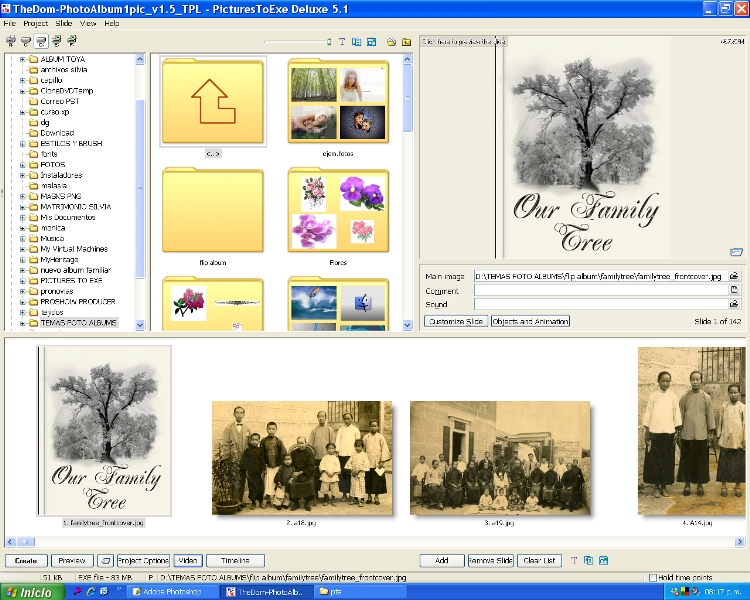Browse for Main image file icon

[x=733, y=276]
